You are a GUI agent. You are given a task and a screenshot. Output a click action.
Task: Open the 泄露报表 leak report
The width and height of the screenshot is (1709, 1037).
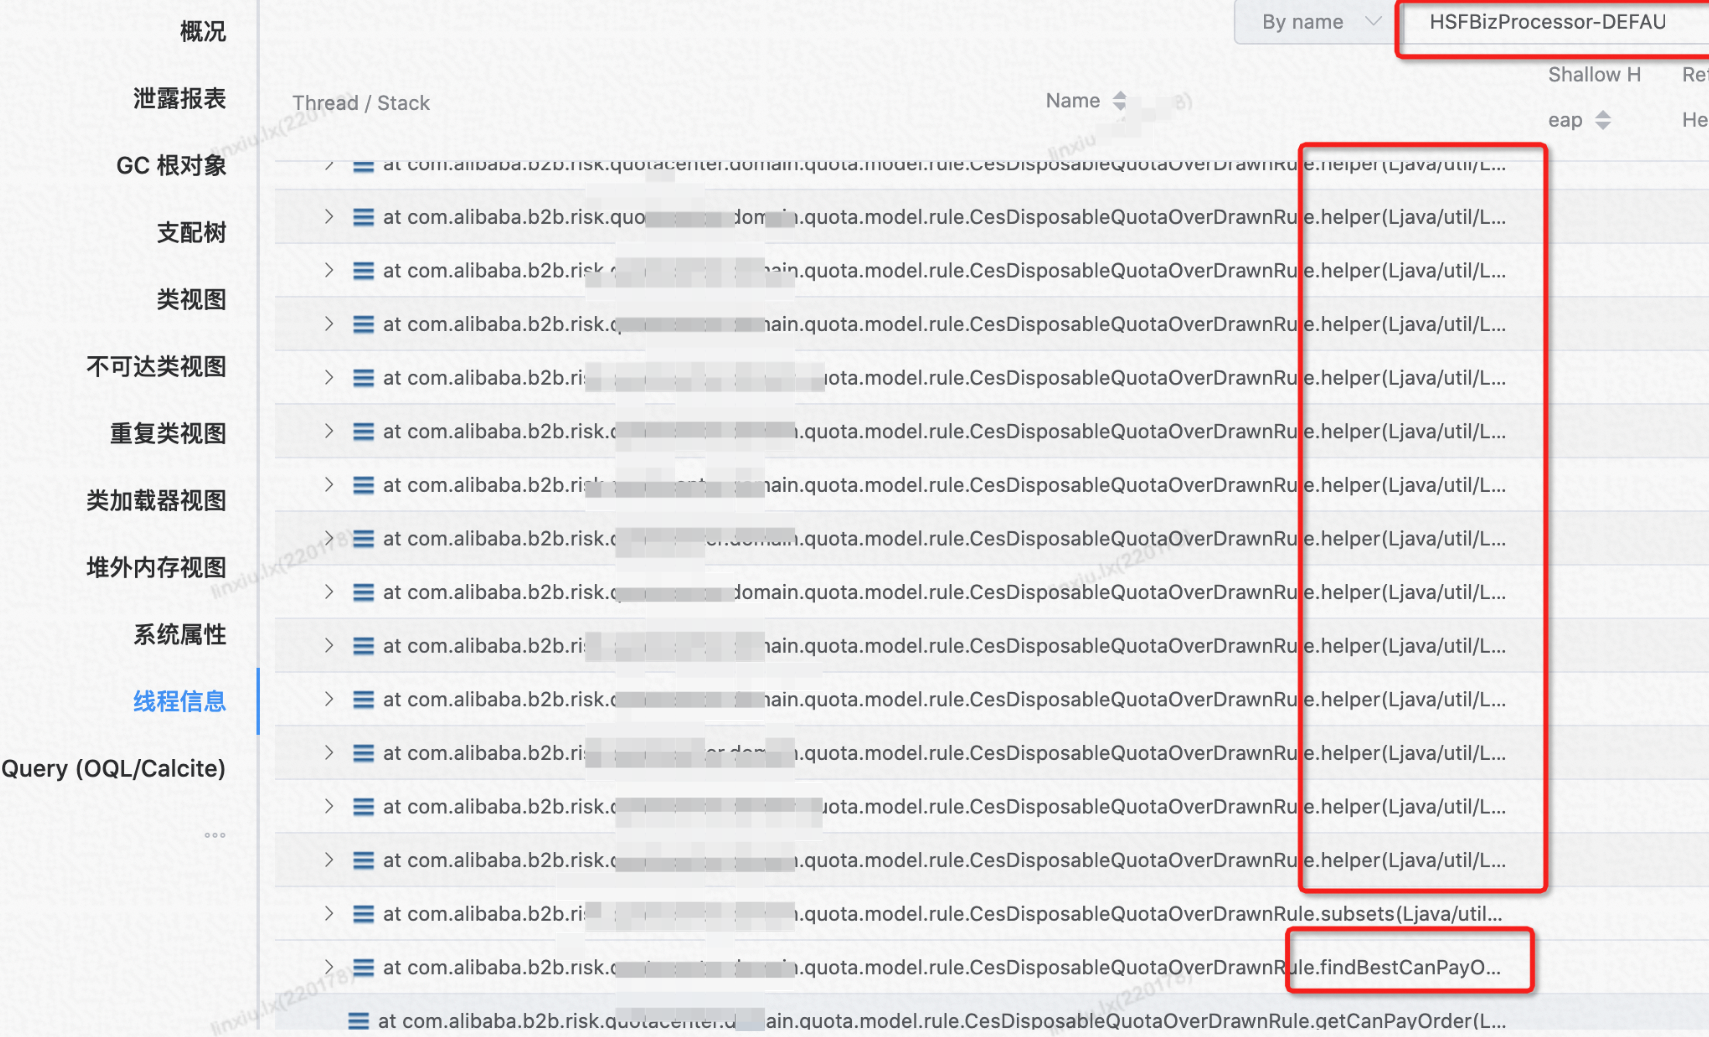point(179,99)
